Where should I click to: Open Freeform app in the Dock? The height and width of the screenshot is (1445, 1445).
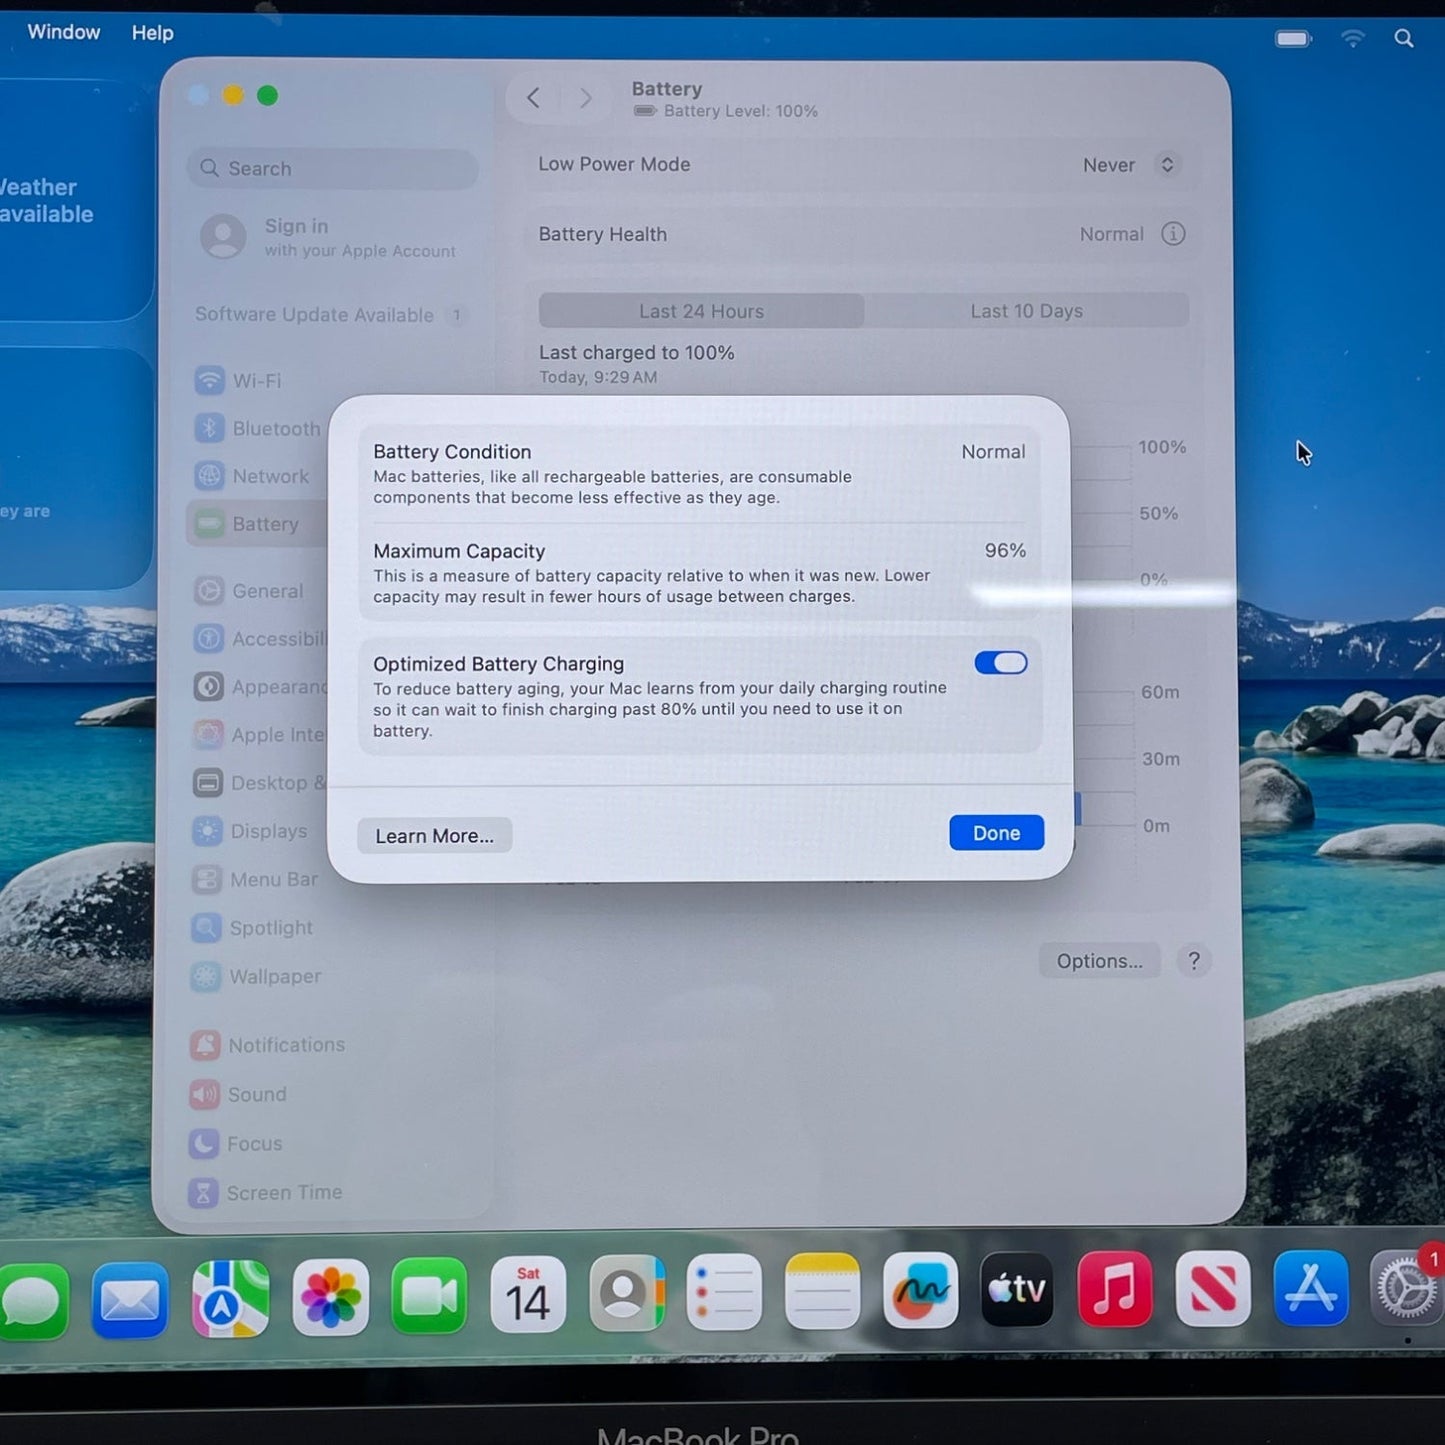pyautogui.click(x=920, y=1291)
